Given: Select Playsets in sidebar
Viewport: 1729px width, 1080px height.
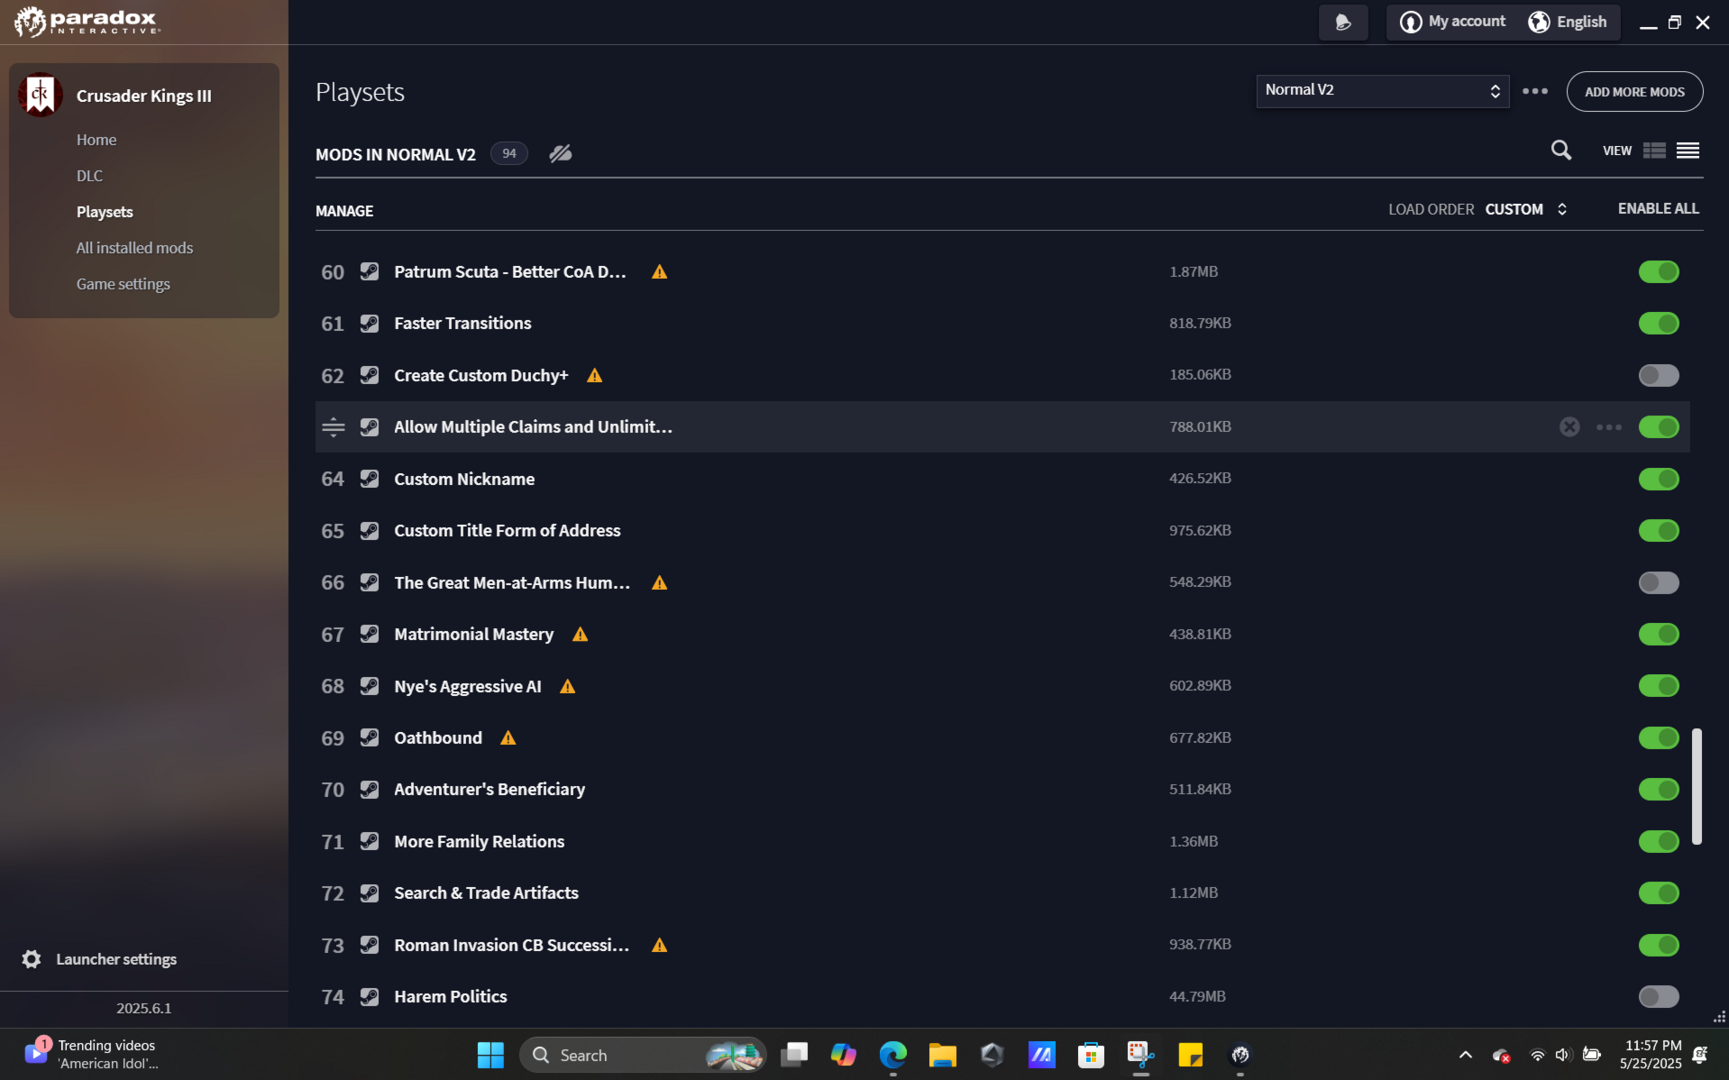Looking at the screenshot, I should coord(104,212).
